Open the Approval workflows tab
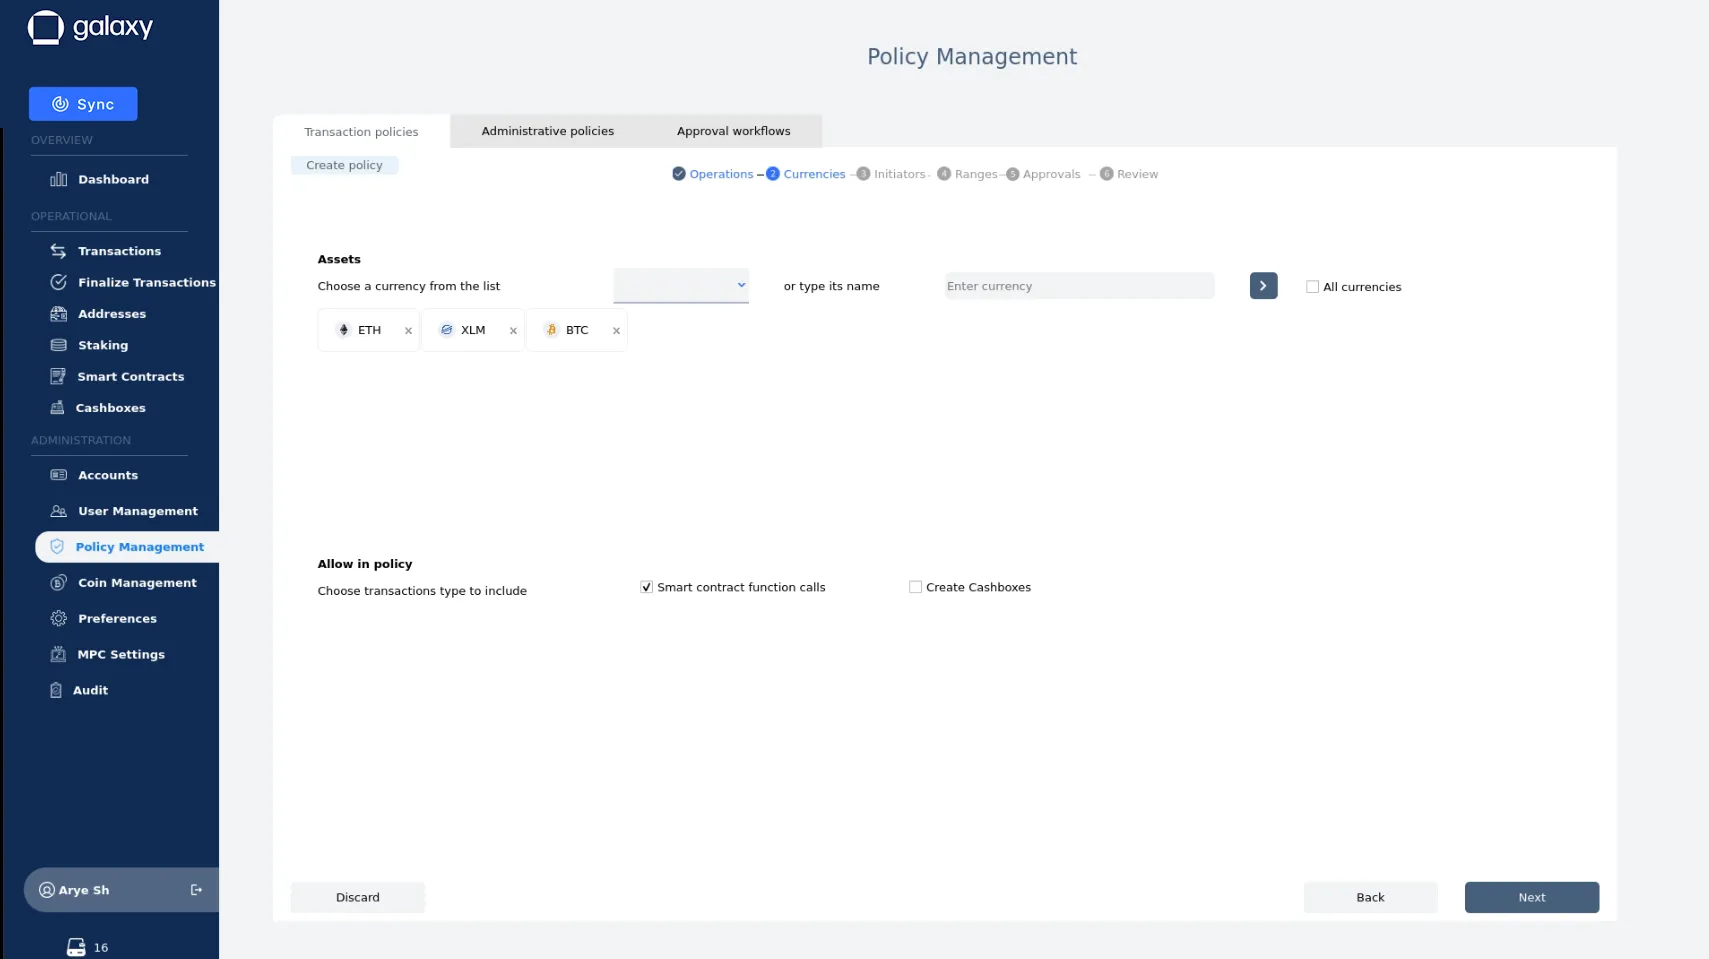This screenshot has width=1709, height=959. 734,131
